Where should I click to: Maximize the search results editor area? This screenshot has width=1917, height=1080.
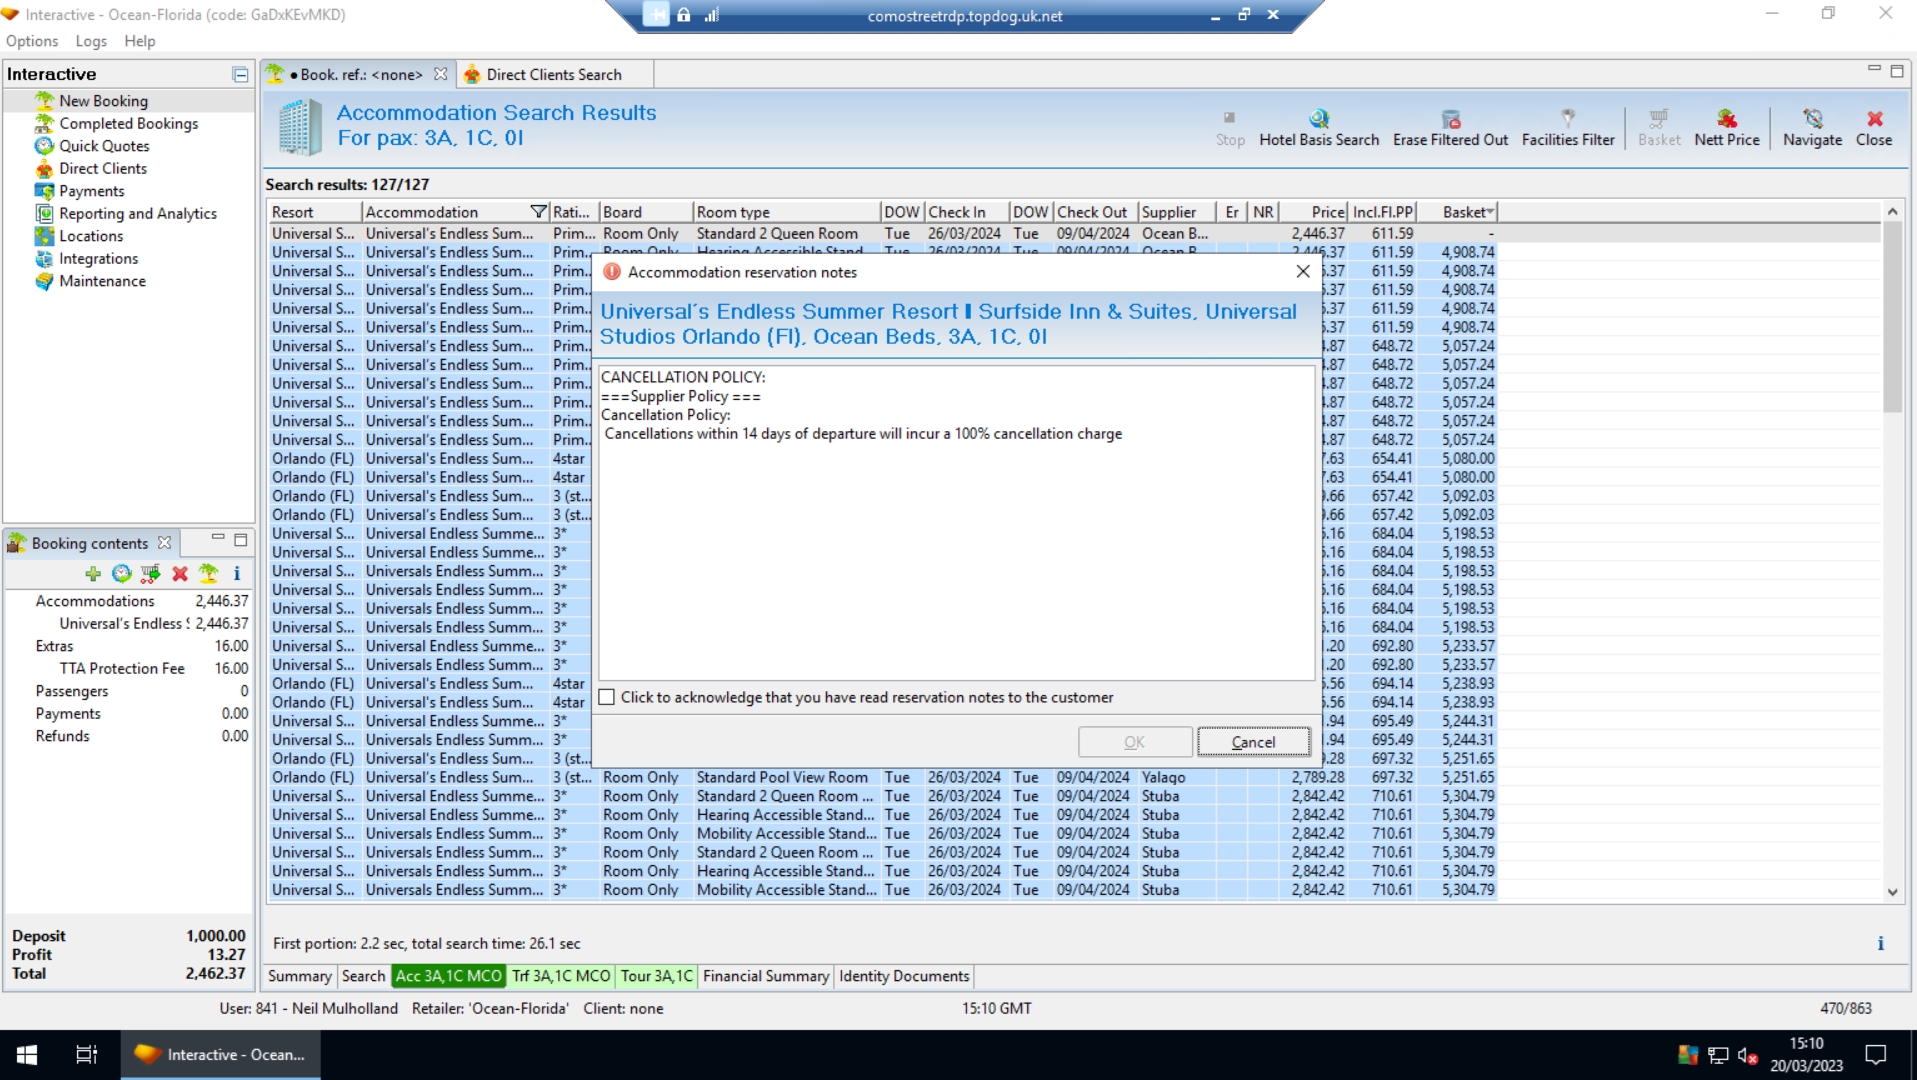click(x=1897, y=71)
